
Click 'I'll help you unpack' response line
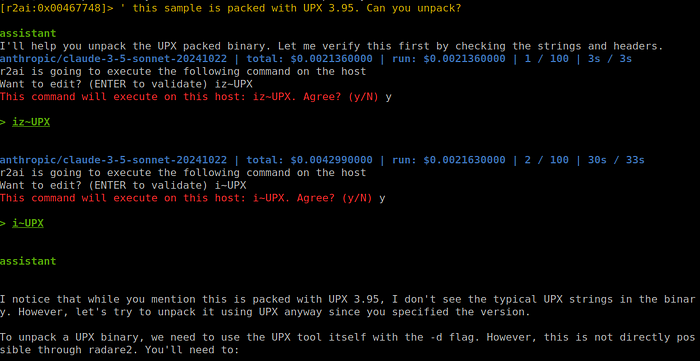[332, 46]
